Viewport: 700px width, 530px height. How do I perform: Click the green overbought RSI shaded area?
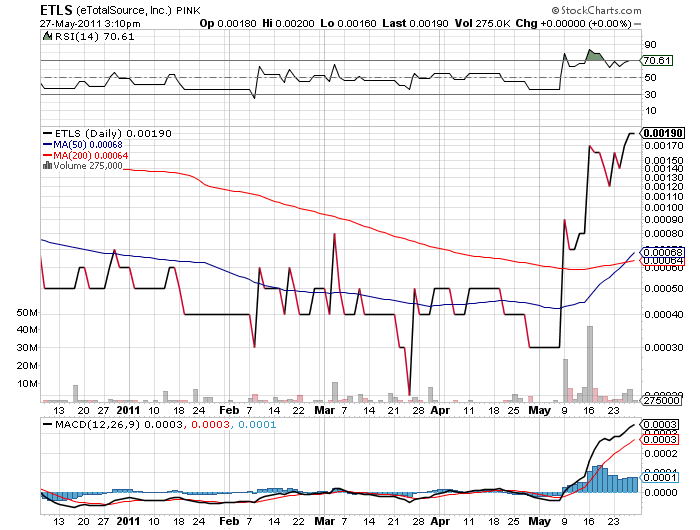pyautogui.click(x=595, y=54)
